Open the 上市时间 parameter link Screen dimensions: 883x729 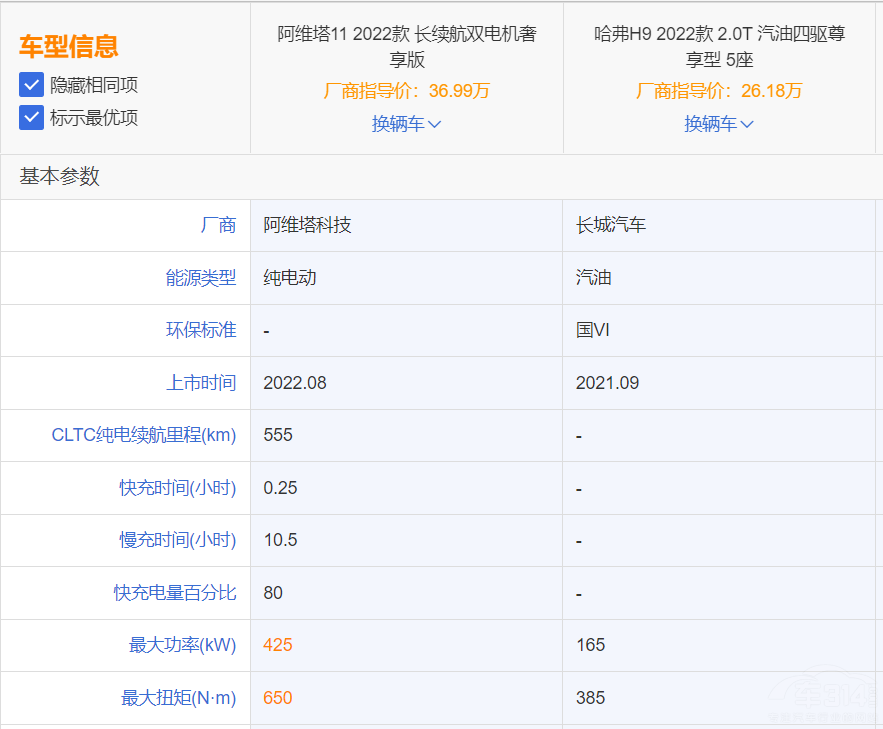tap(201, 383)
